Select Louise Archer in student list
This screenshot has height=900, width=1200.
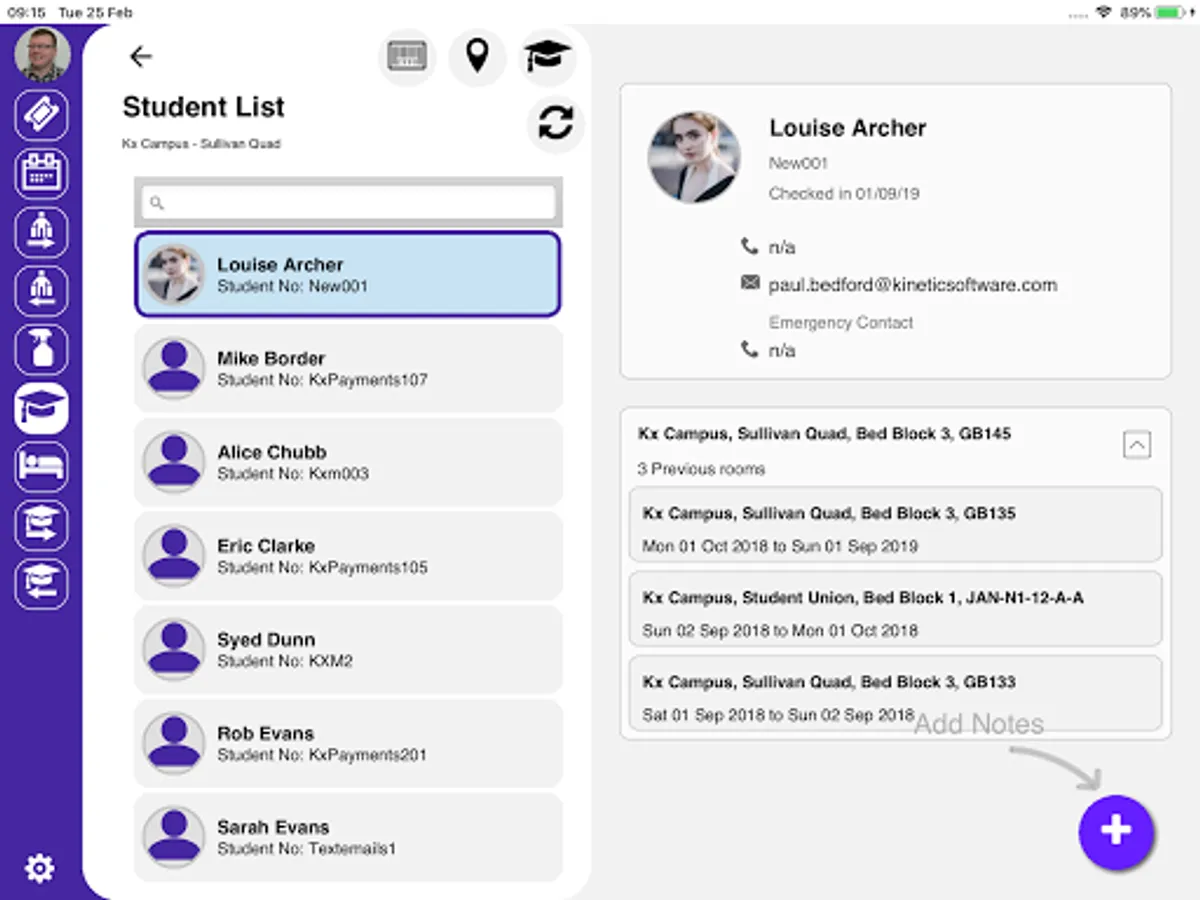click(x=348, y=275)
